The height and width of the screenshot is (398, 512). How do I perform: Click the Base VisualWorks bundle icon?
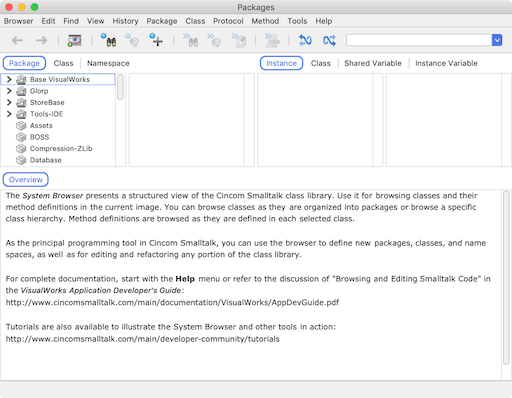coord(21,79)
